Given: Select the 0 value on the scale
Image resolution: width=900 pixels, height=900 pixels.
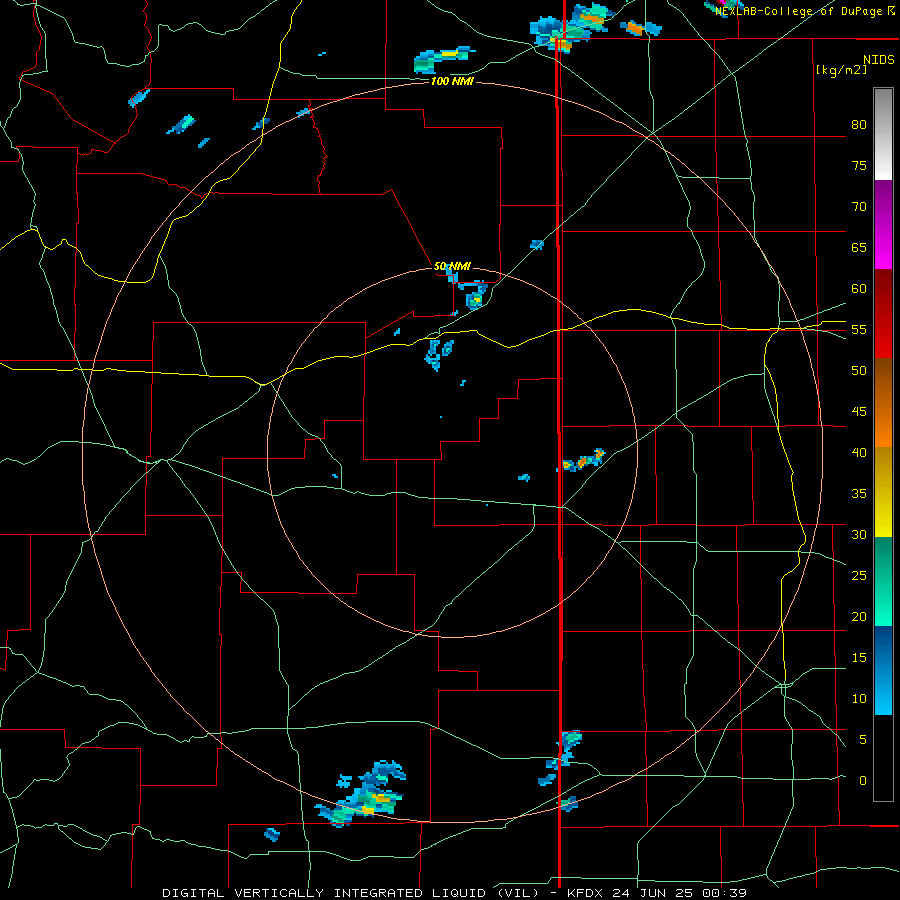Looking at the screenshot, I should tap(863, 781).
